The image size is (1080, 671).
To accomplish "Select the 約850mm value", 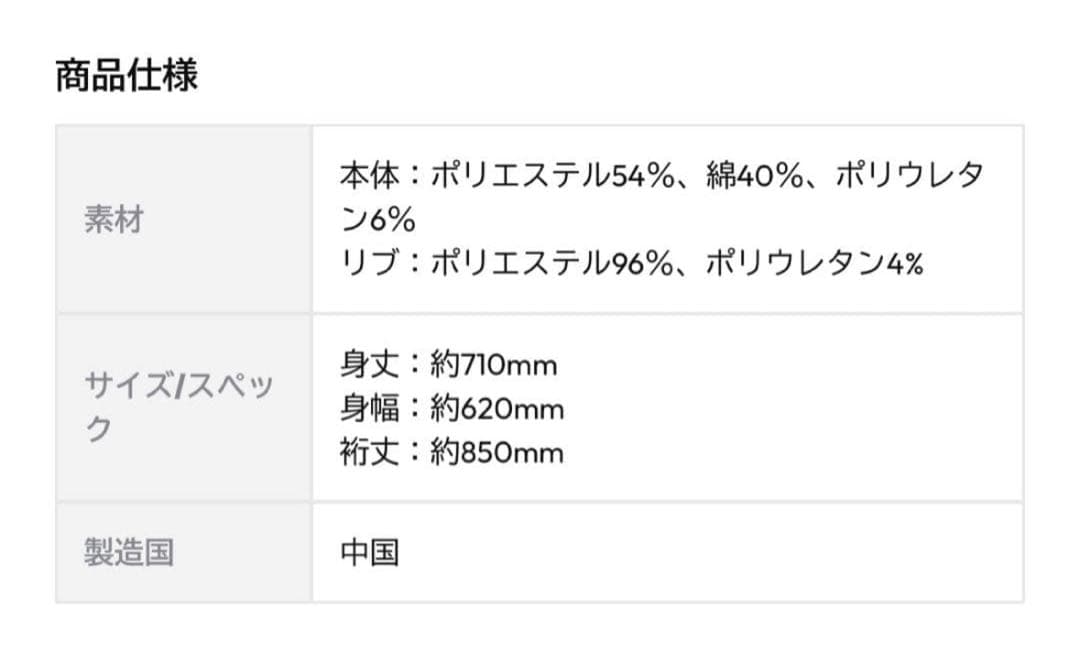I will 497,453.
